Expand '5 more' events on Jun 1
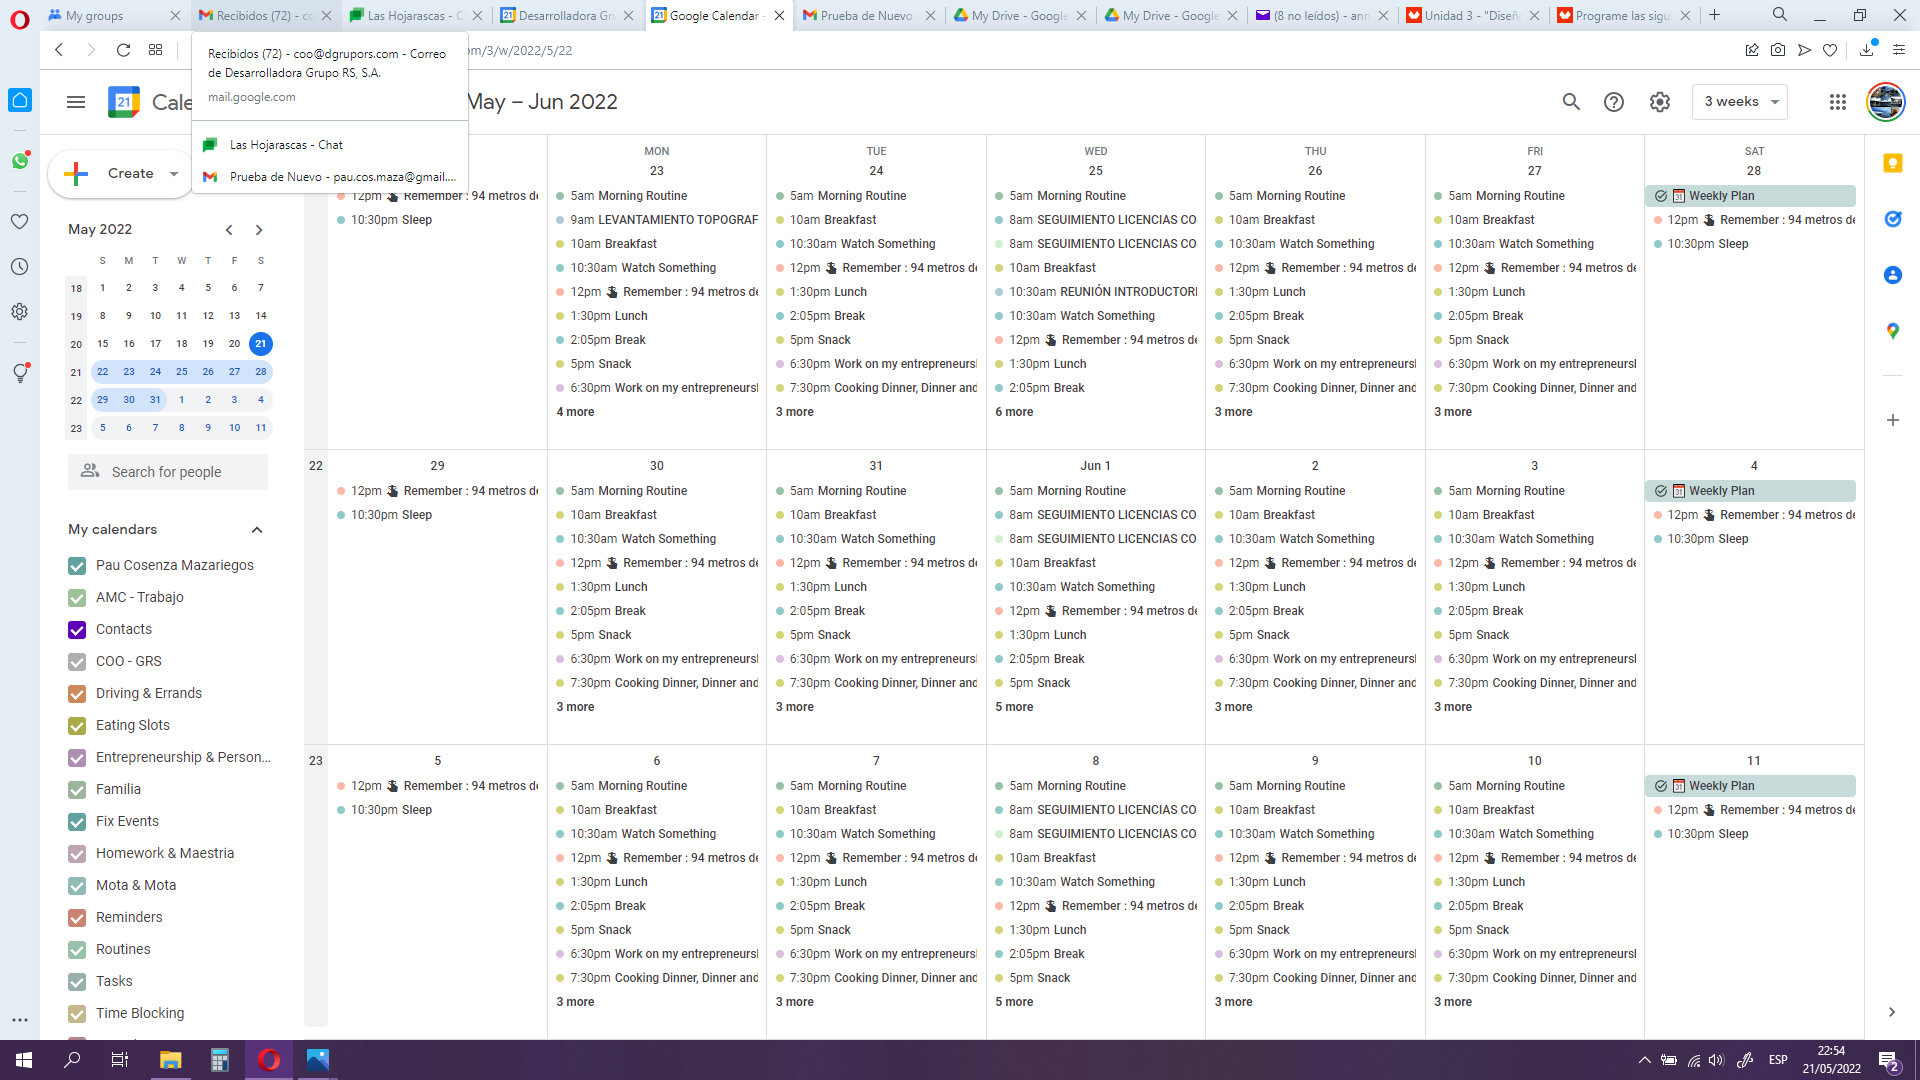Image resolution: width=1920 pixels, height=1080 pixels. coord(1014,707)
